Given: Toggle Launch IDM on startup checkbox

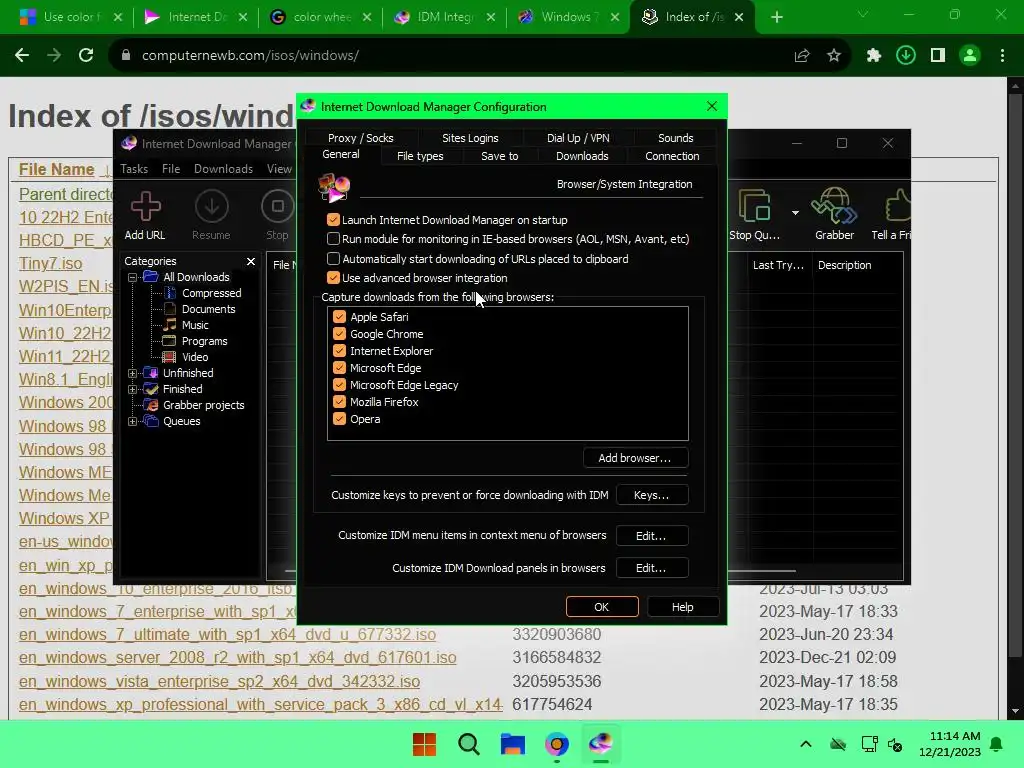Looking at the screenshot, I should click(x=333, y=219).
